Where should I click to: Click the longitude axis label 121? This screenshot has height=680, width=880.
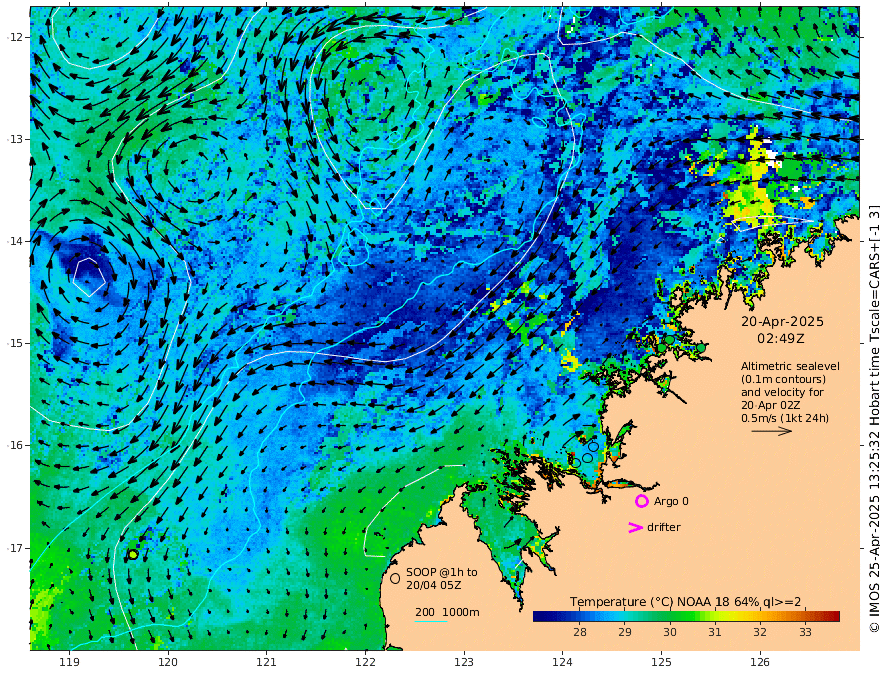click(x=267, y=663)
